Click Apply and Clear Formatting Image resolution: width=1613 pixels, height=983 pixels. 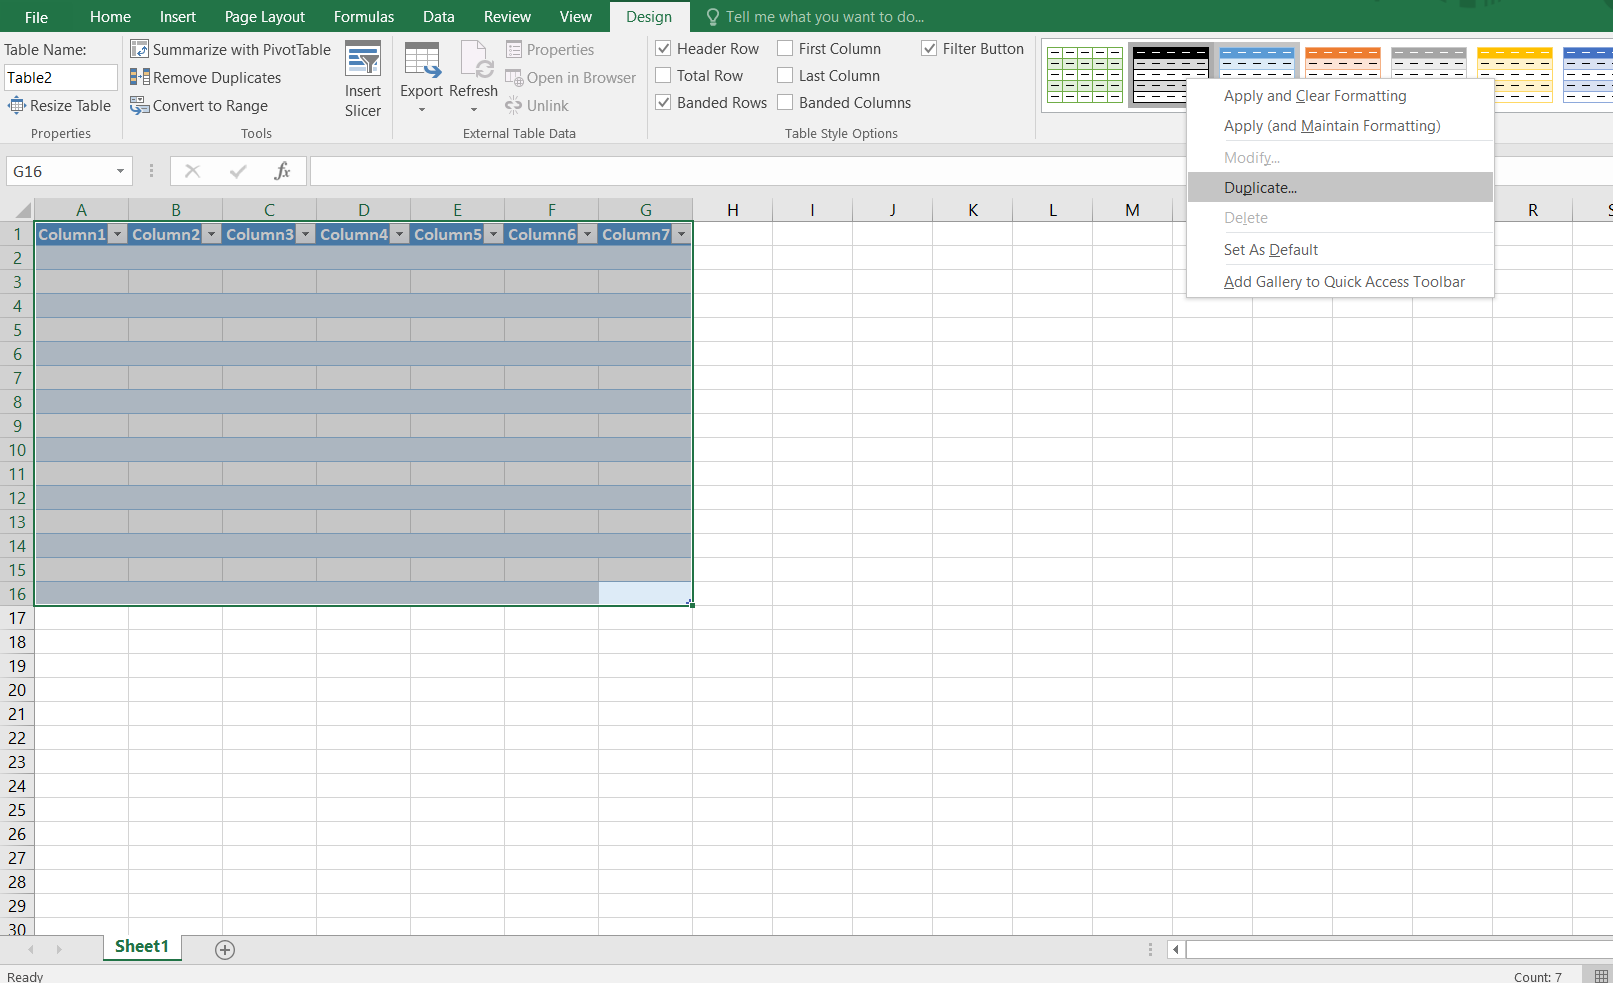[x=1315, y=95]
